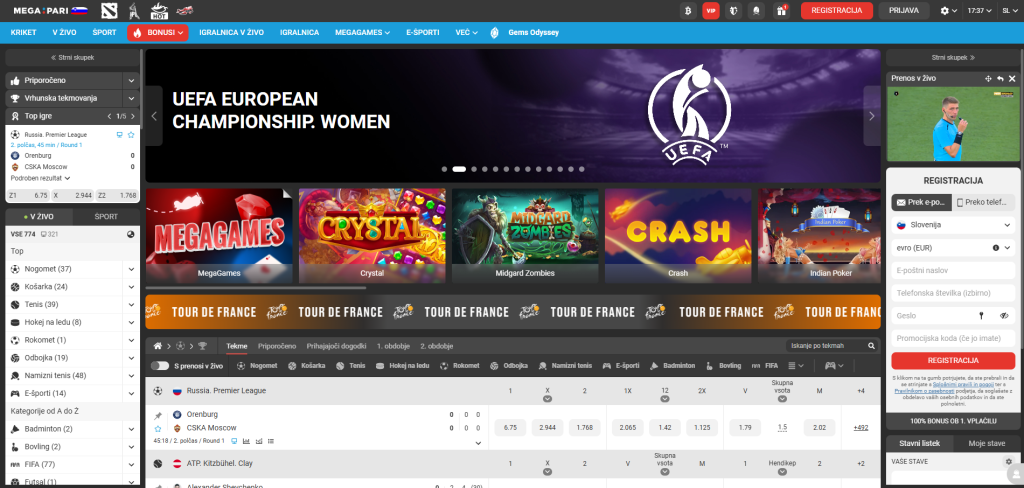Image resolution: width=1024 pixels, height=488 pixels.
Task: Open the sports list menu dropdown
Action: [796, 366]
